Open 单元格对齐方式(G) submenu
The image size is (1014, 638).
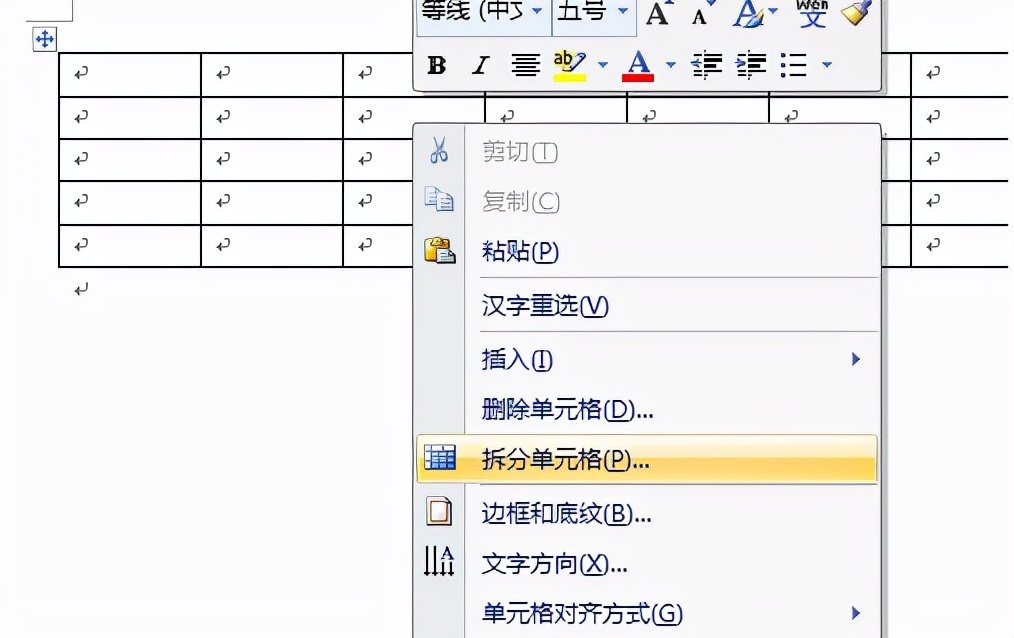click(x=647, y=613)
